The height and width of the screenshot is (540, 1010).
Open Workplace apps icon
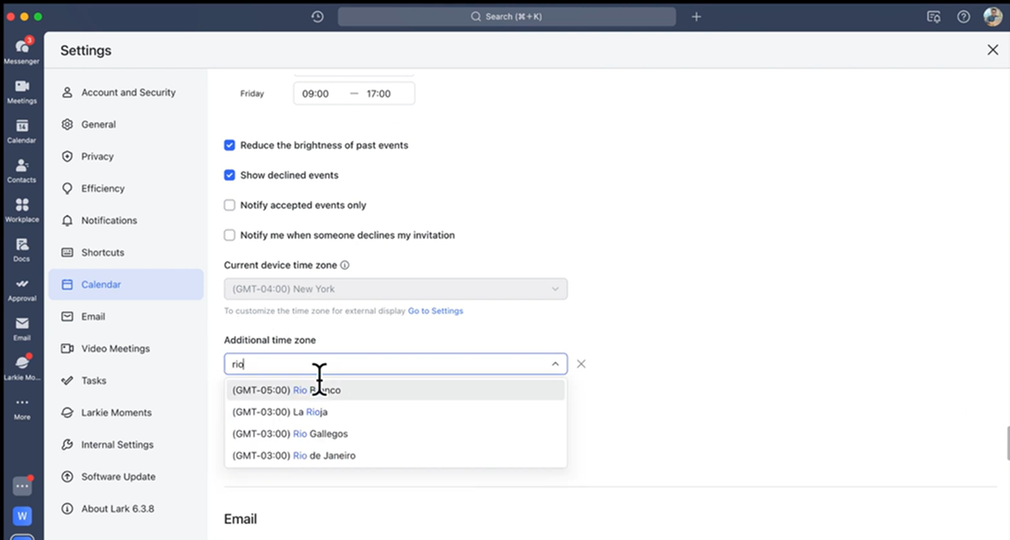click(x=21, y=207)
